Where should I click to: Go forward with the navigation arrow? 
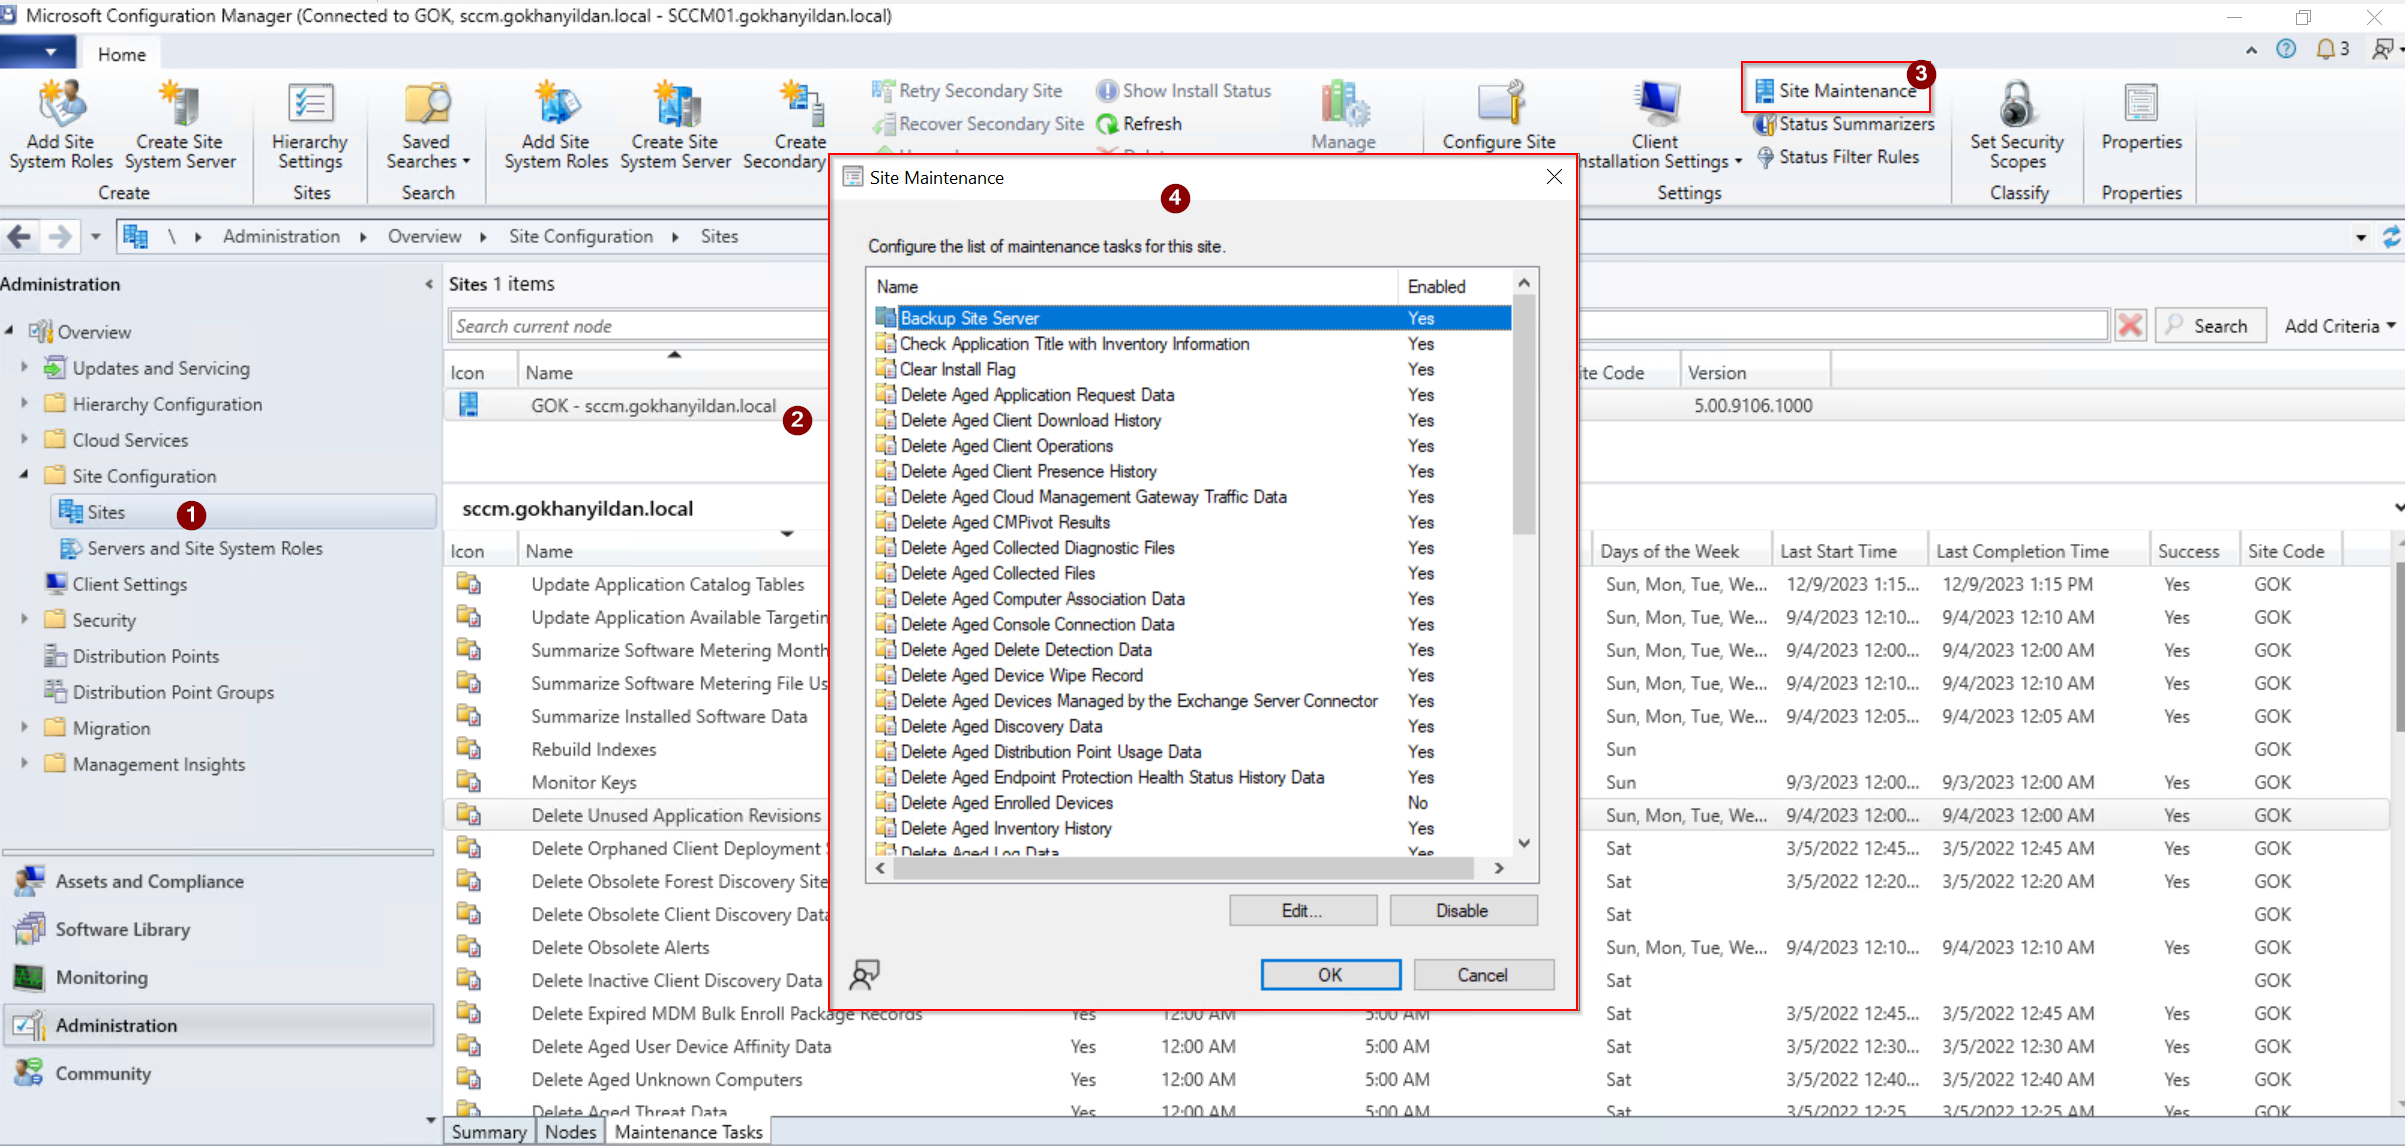59,237
